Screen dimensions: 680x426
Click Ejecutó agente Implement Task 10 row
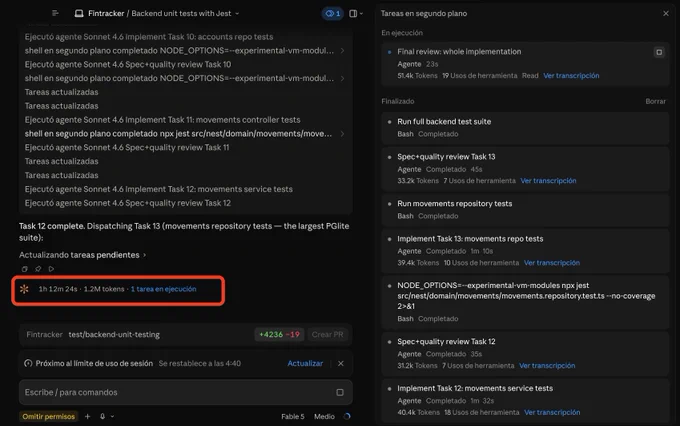(x=149, y=37)
